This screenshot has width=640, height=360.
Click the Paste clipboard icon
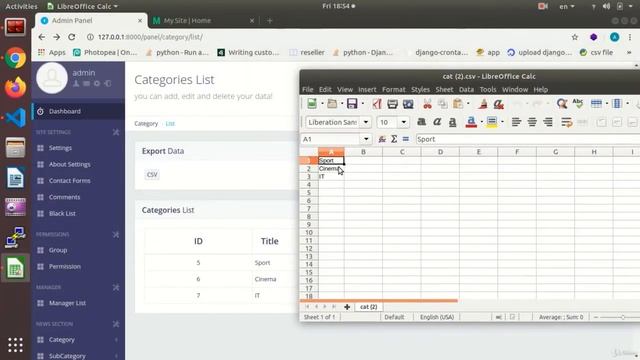point(458,104)
